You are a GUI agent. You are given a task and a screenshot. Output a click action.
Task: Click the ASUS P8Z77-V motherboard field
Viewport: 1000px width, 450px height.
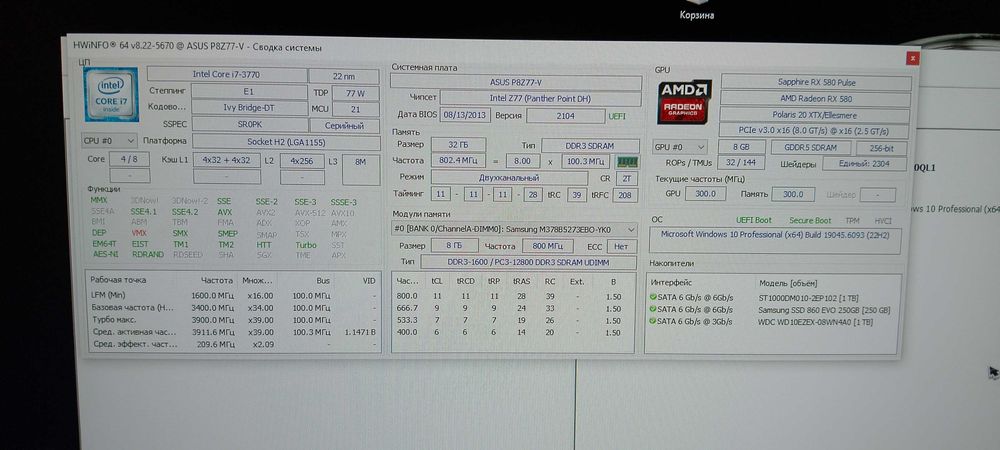515,83
